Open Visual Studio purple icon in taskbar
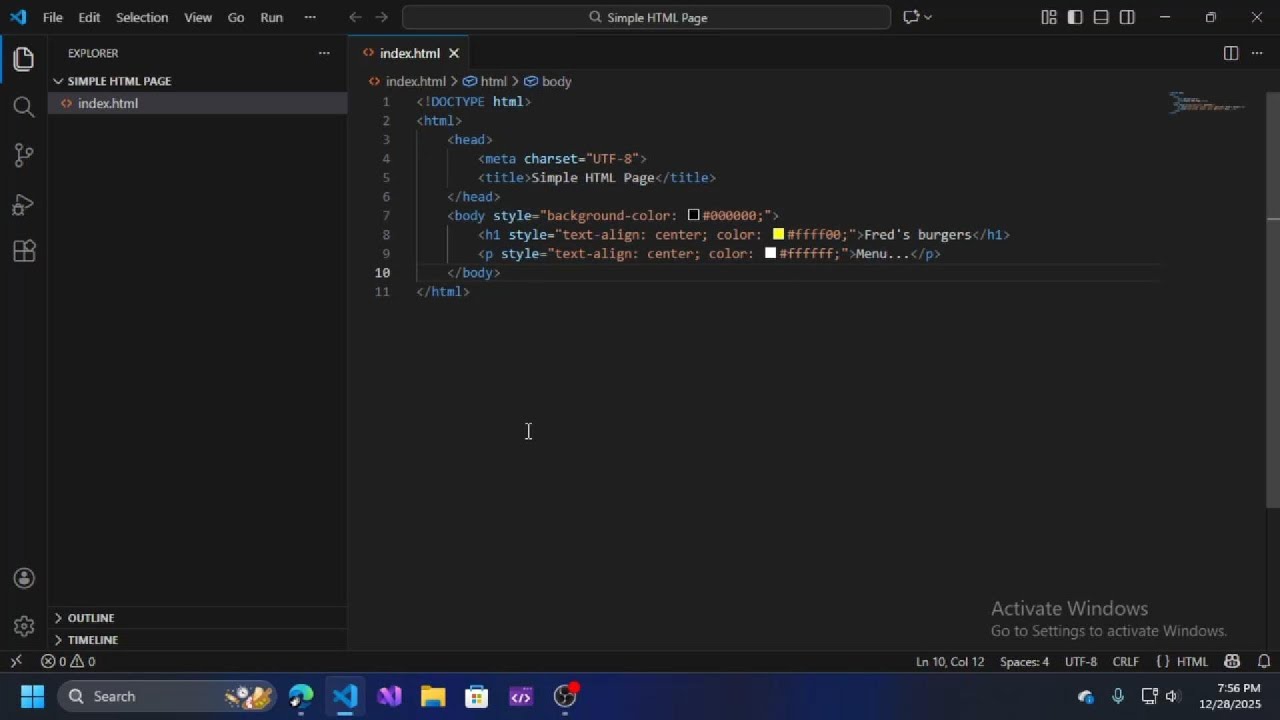Viewport: 1280px width, 720px height. click(x=389, y=696)
